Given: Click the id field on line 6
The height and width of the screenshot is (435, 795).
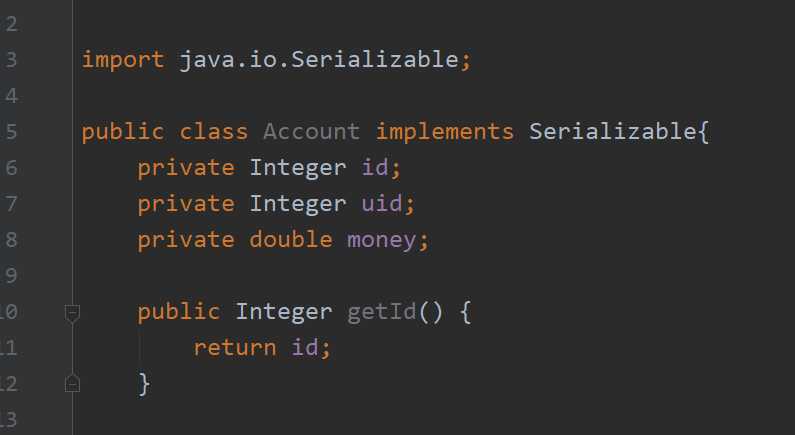Looking at the screenshot, I should click(374, 167).
